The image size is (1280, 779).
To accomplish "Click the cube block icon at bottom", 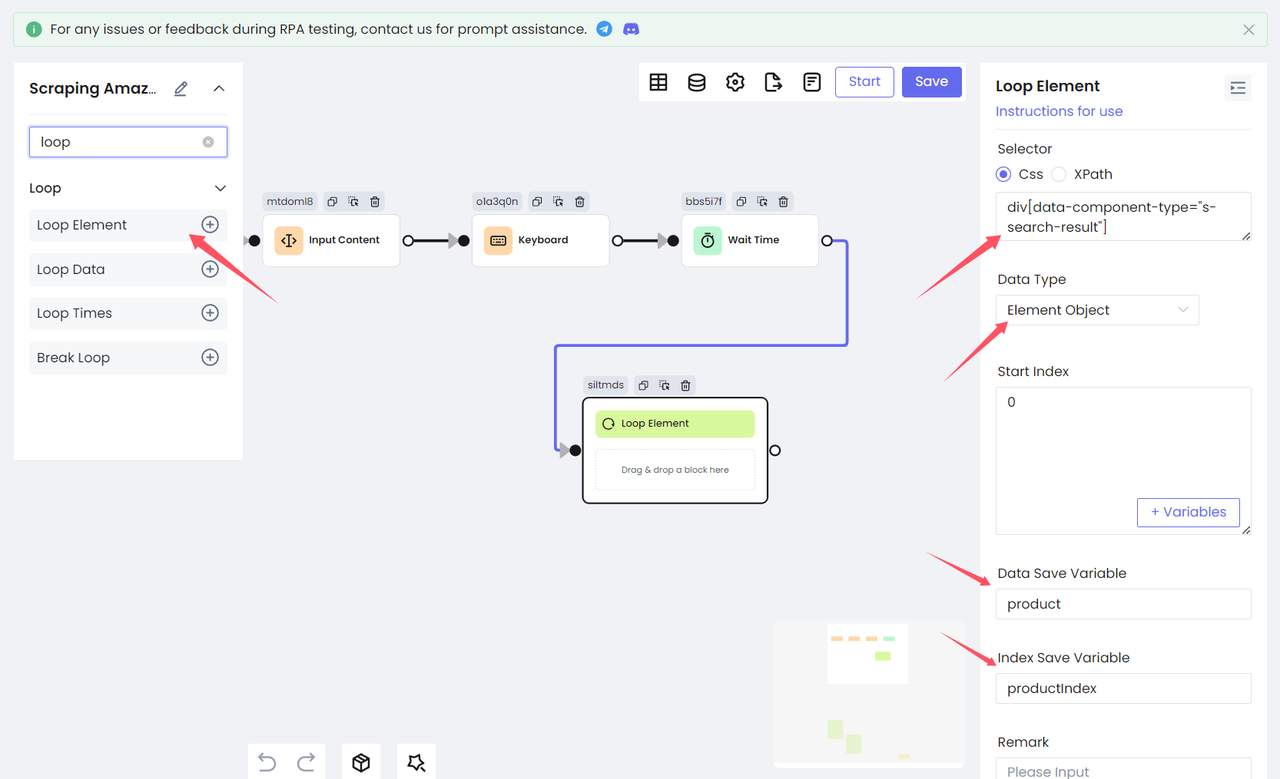I will pos(361,762).
